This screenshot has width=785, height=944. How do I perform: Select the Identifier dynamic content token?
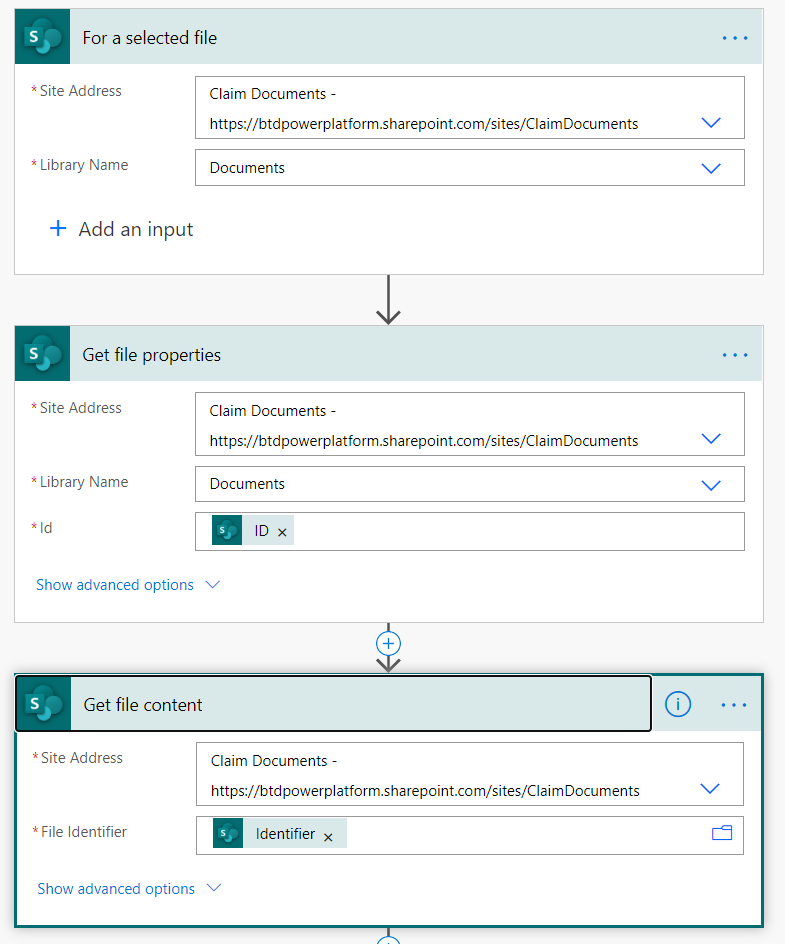click(x=284, y=833)
